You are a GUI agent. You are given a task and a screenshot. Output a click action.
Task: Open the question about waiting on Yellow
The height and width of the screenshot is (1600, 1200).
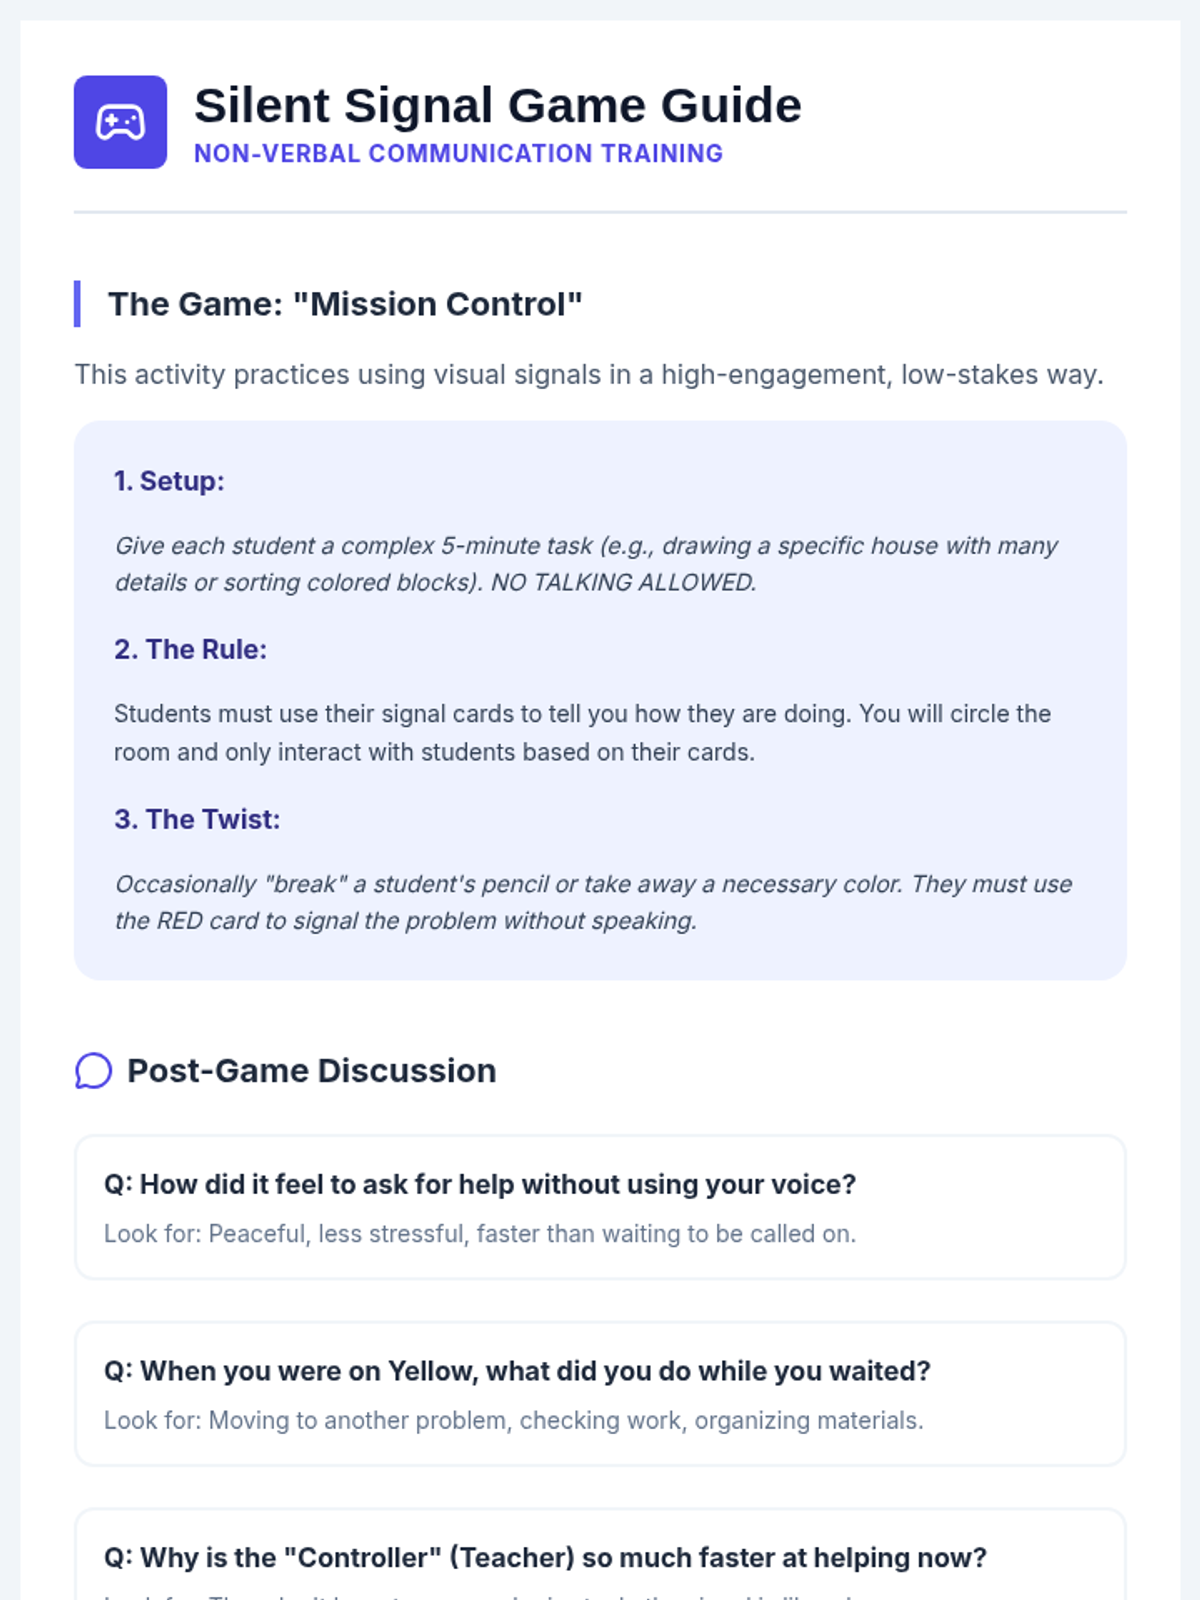coord(517,1371)
